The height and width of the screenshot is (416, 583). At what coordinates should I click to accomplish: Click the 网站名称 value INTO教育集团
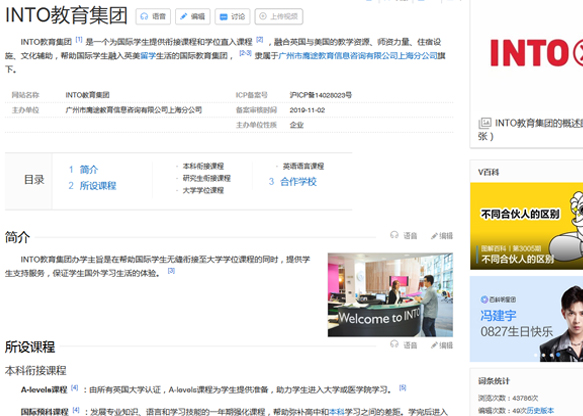pyautogui.click(x=87, y=95)
